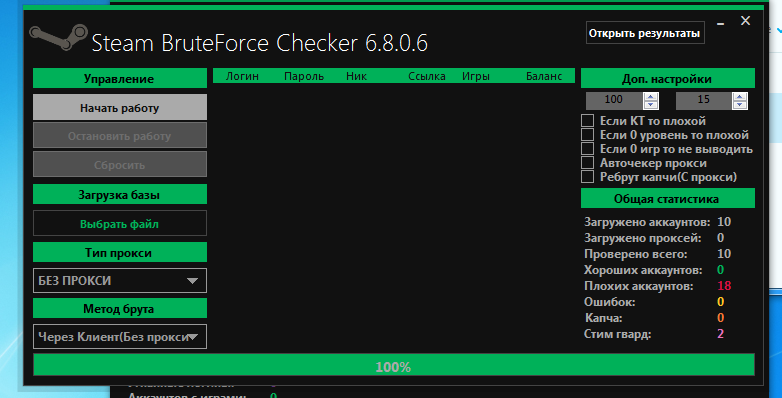Click the Стим гвард label
The width and height of the screenshot is (782, 398).
[617, 334]
